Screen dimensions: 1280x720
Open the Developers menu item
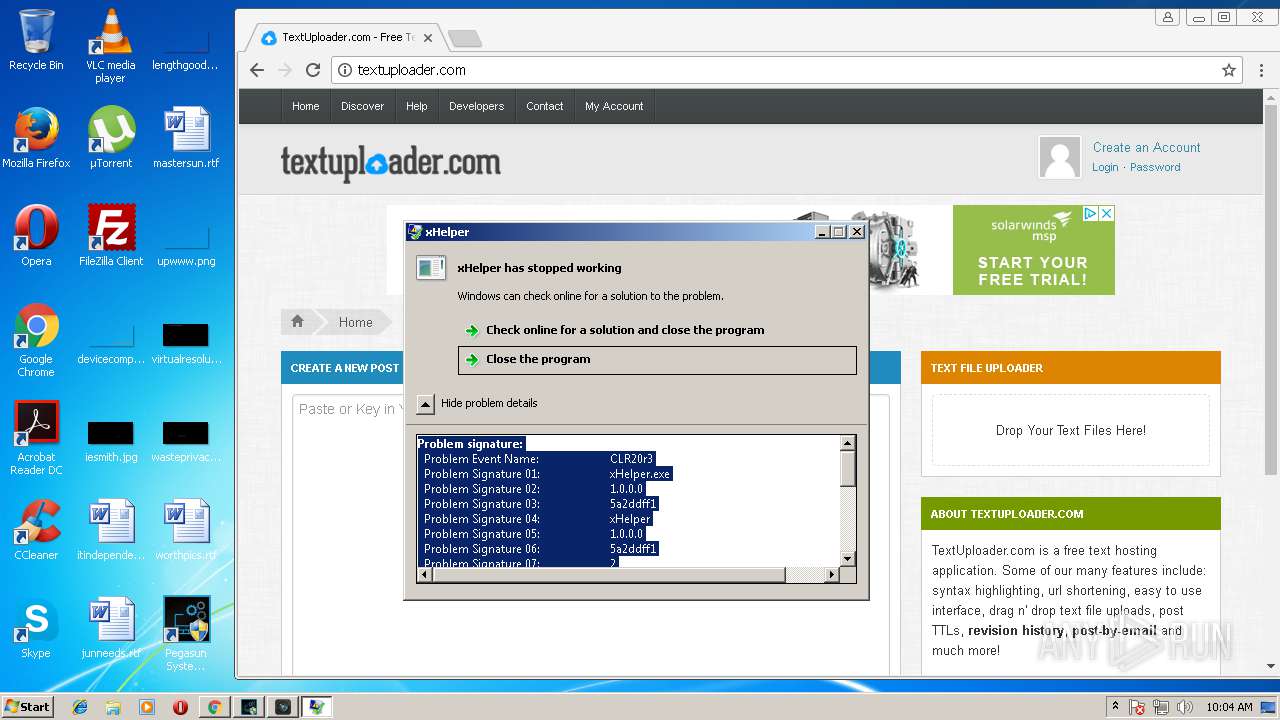476,106
